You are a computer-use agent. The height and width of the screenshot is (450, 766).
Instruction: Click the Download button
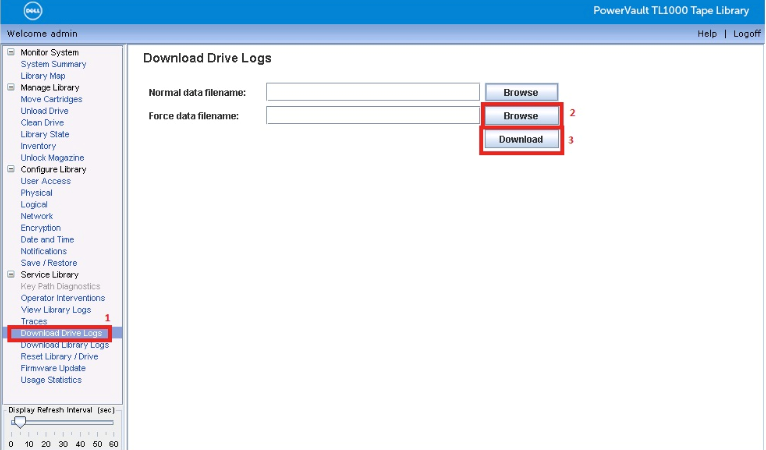point(521,139)
